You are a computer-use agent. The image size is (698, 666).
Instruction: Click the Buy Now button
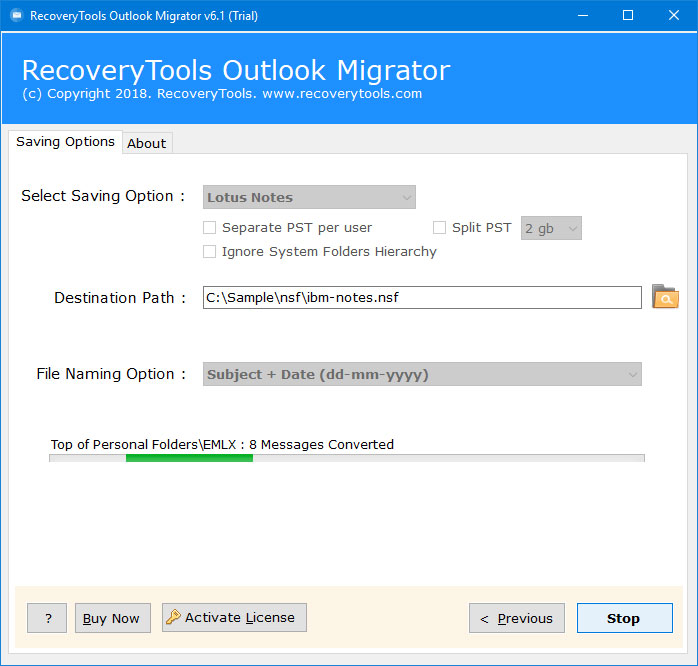[113, 618]
